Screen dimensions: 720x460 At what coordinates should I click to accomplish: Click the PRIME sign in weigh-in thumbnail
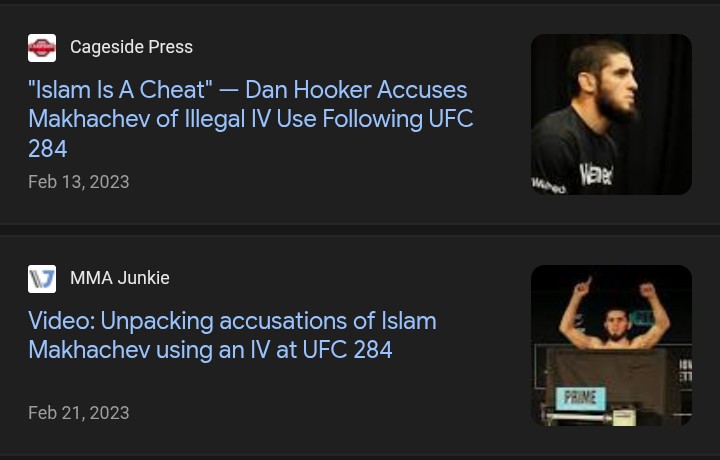tap(580, 398)
